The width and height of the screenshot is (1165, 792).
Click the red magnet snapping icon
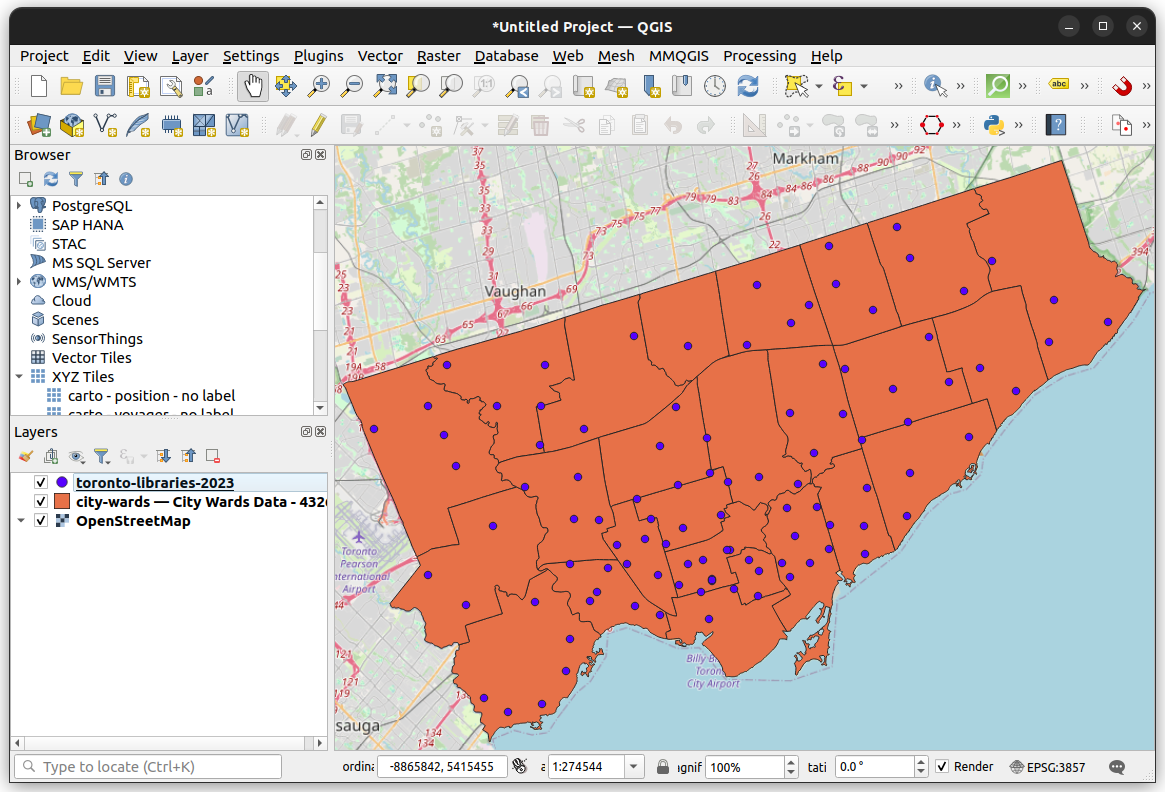1122,86
